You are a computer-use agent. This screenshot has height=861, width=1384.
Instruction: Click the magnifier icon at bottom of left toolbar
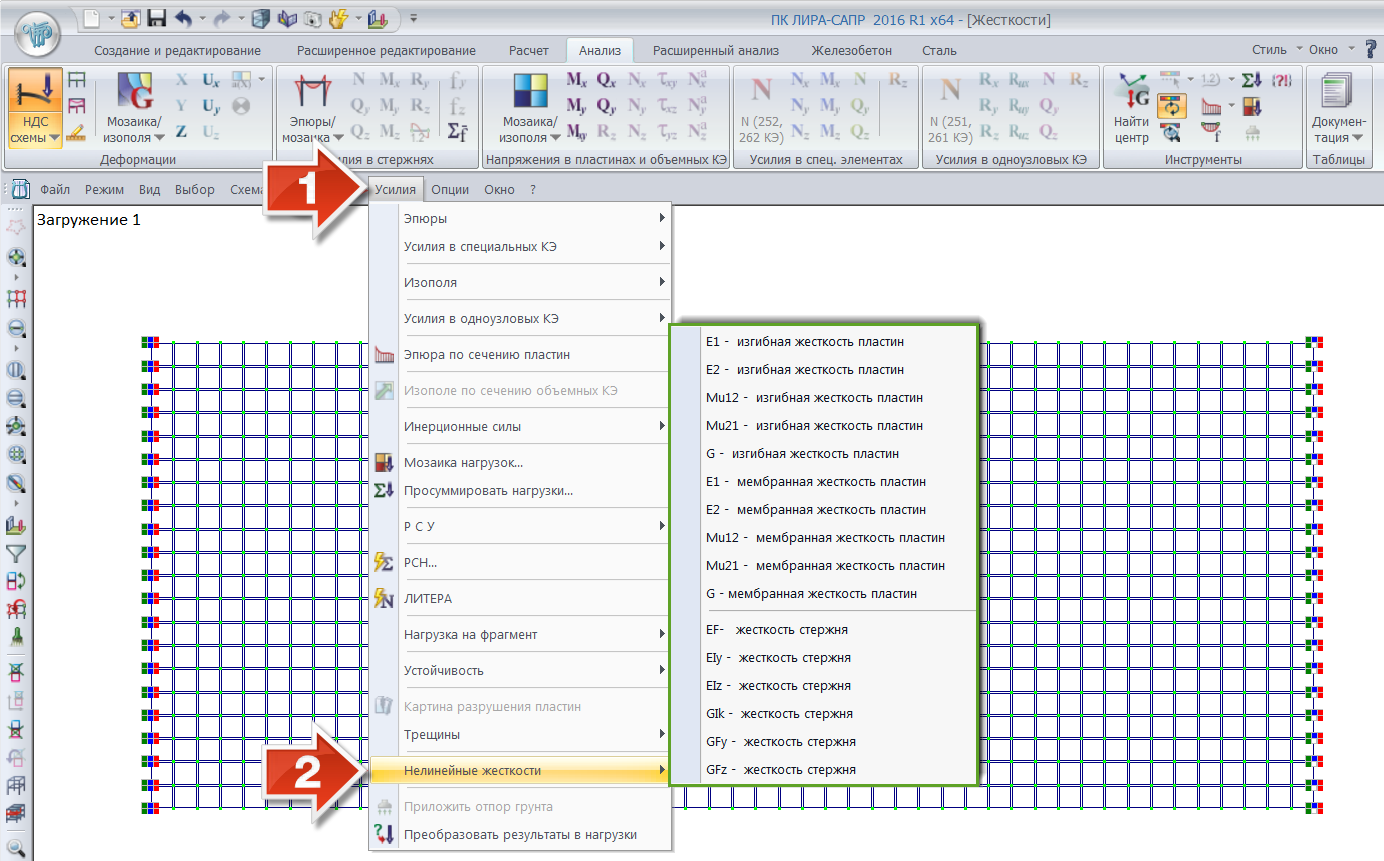click(16, 848)
